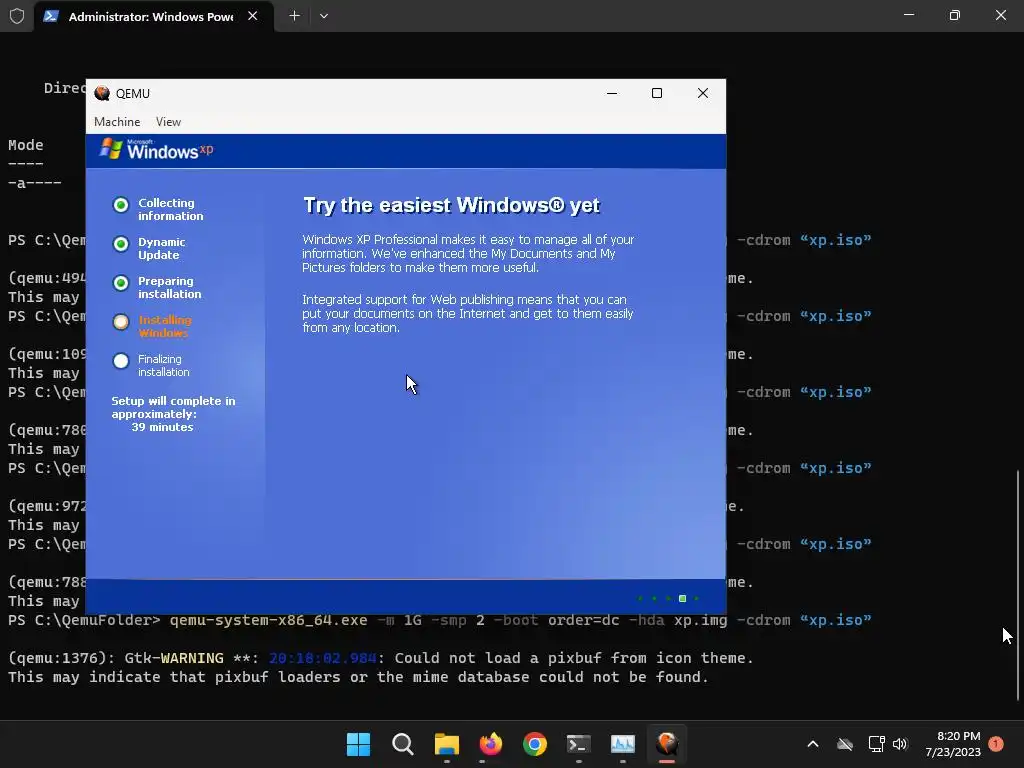The height and width of the screenshot is (768, 1024).
Task: Switch to QEMU from taskbar
Action: [667, 744]
